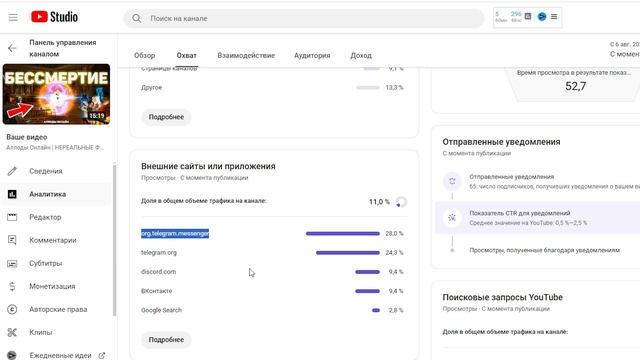Viewport: 640px width, 360px height.
Task: Click the 28,0 % bar for org.telegram.messenger
Action: tap(343, 233)
